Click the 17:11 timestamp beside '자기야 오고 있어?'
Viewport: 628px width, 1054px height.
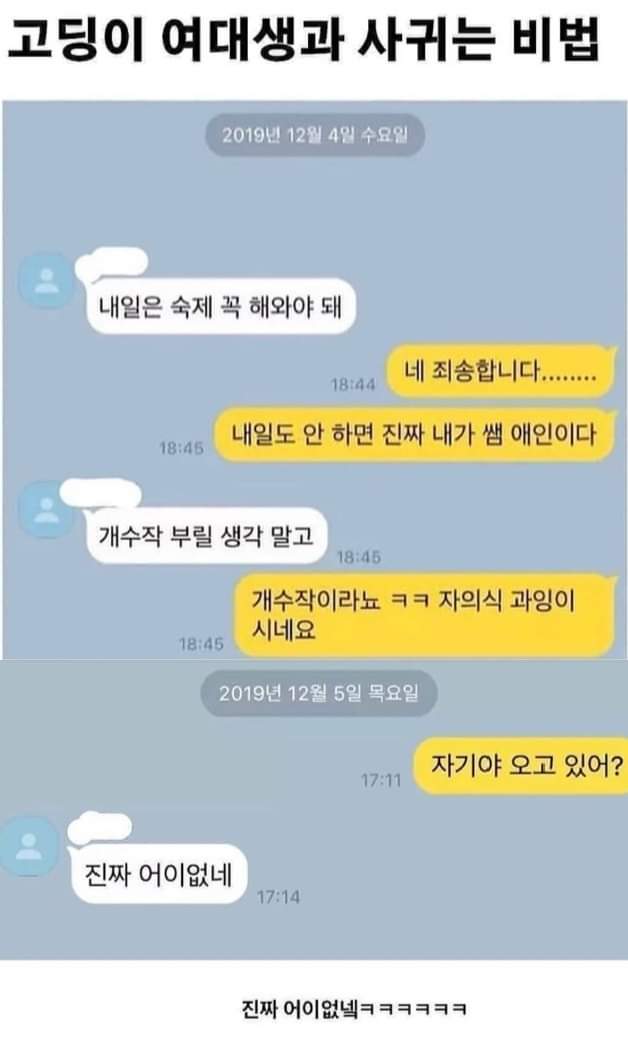tap(381, 780)
